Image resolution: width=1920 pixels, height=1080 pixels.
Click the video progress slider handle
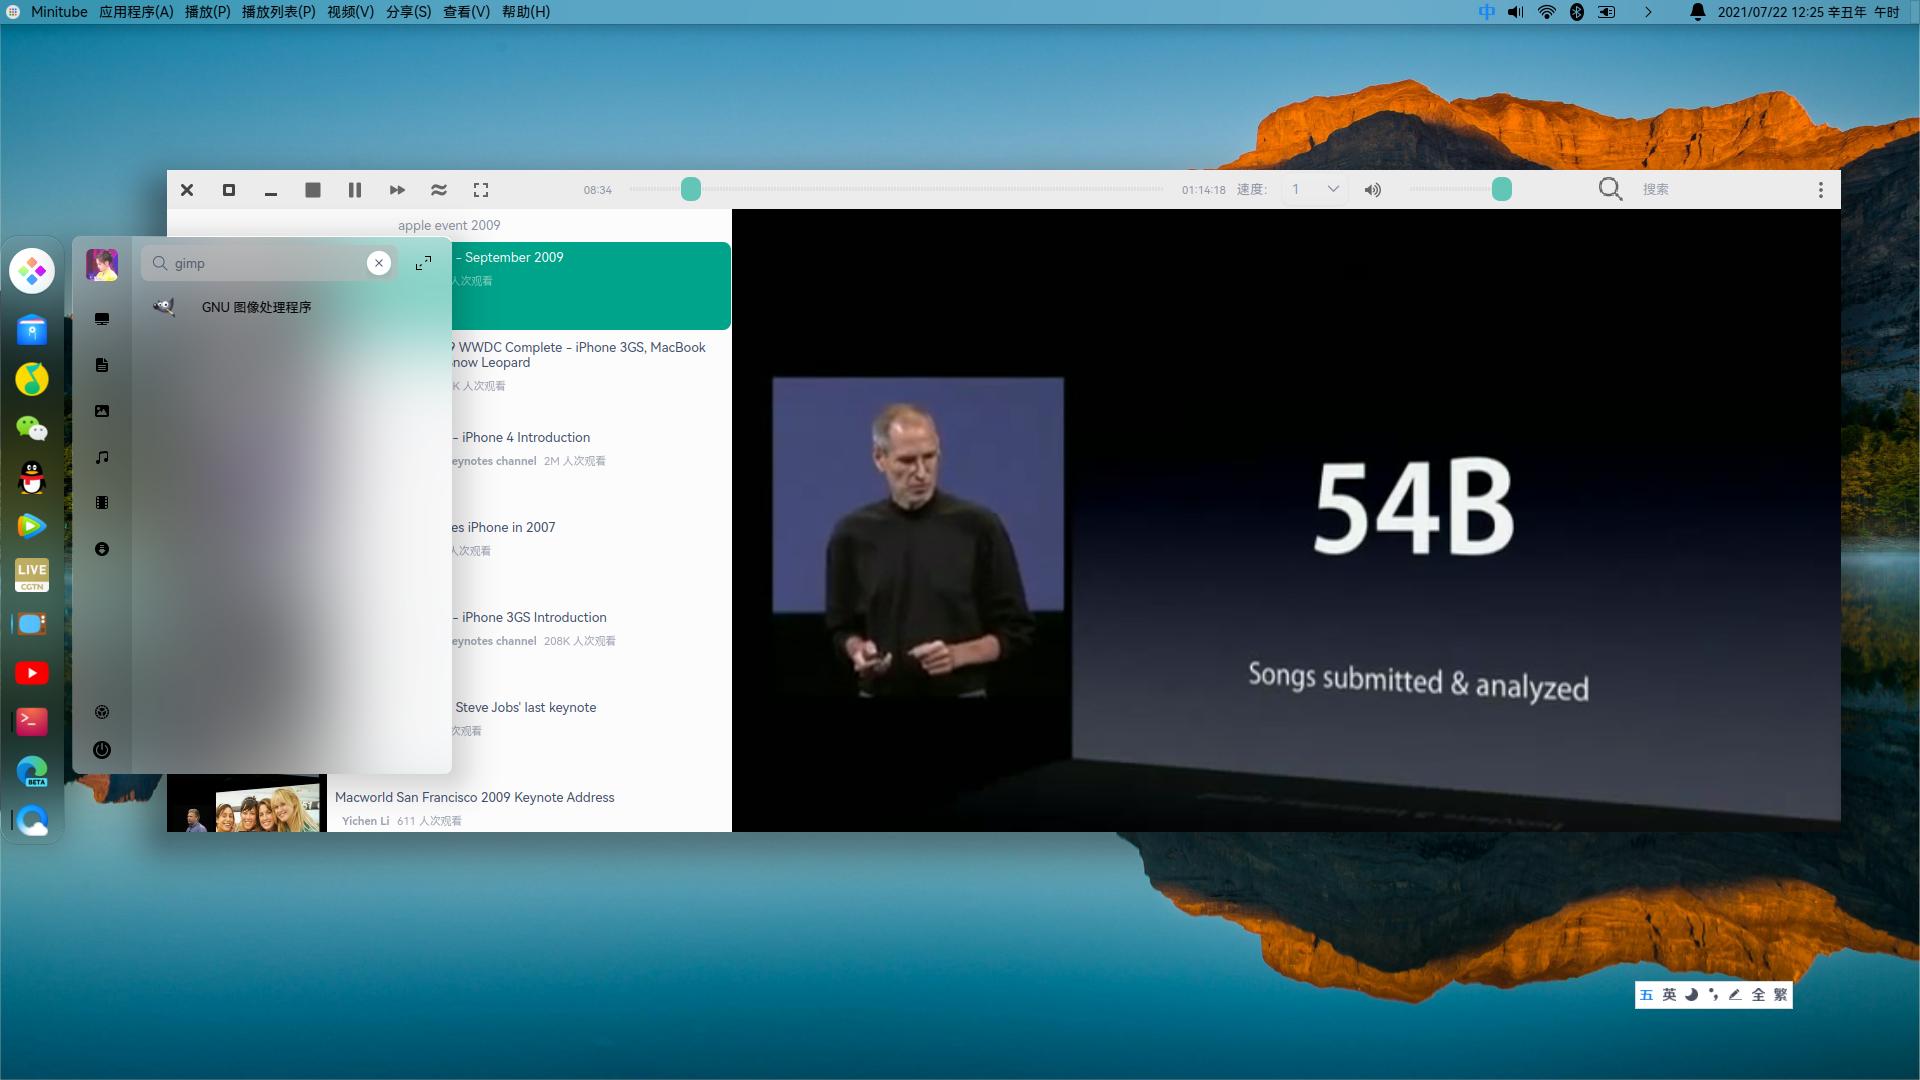pyautogui.click(x=691, y=189)
